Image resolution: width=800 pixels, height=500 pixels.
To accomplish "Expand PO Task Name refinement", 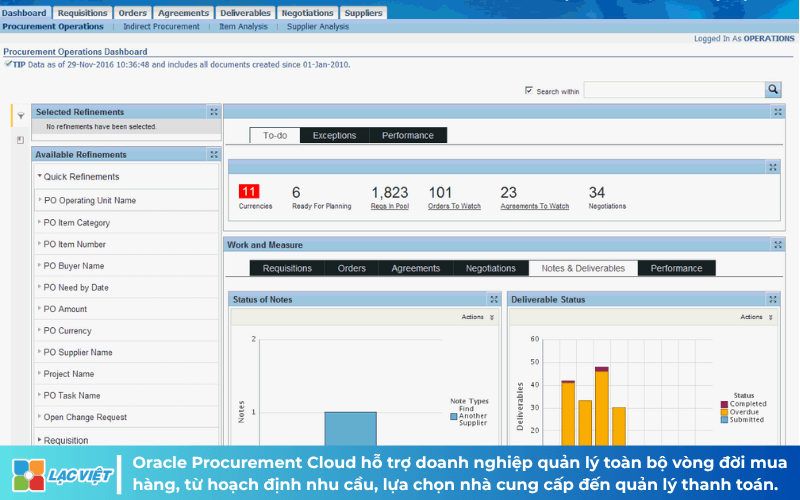I will click(x=39, y=395).
